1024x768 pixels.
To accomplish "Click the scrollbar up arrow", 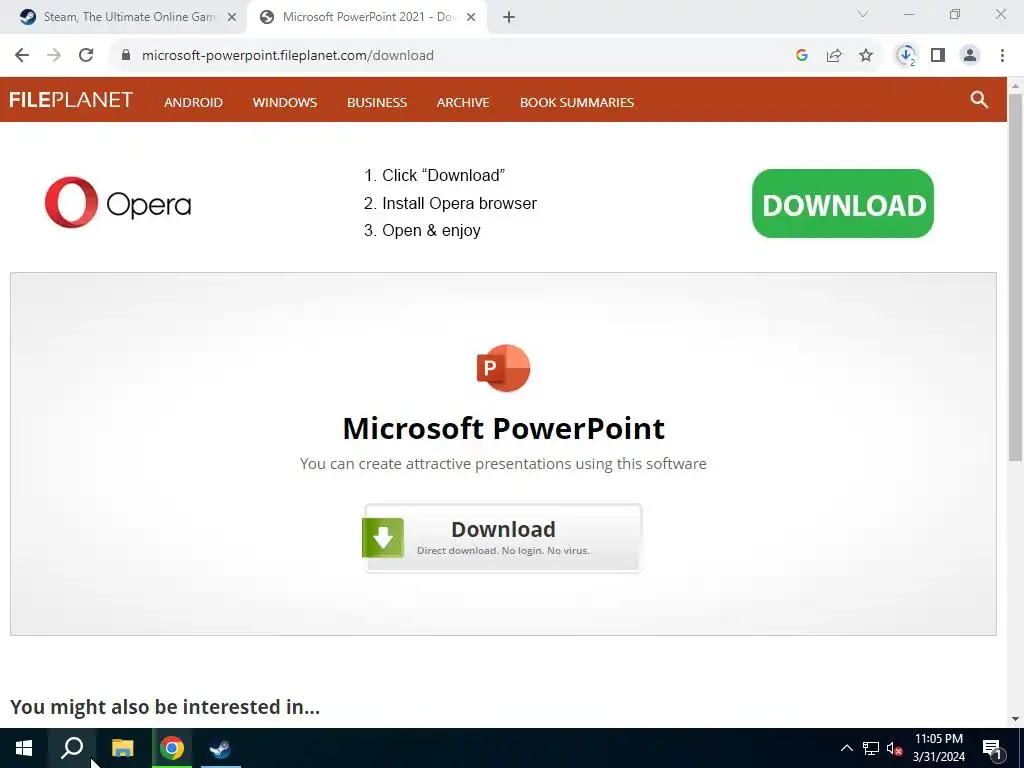I will [1015, 86].
